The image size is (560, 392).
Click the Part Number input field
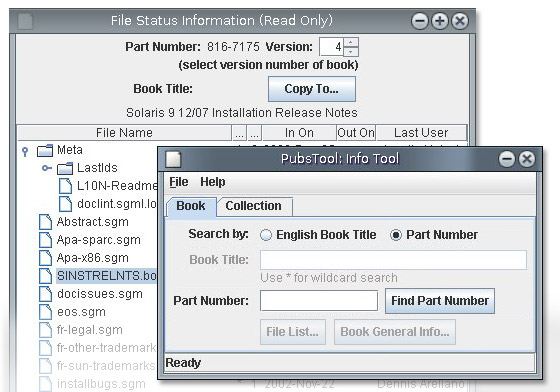(319, 301)
